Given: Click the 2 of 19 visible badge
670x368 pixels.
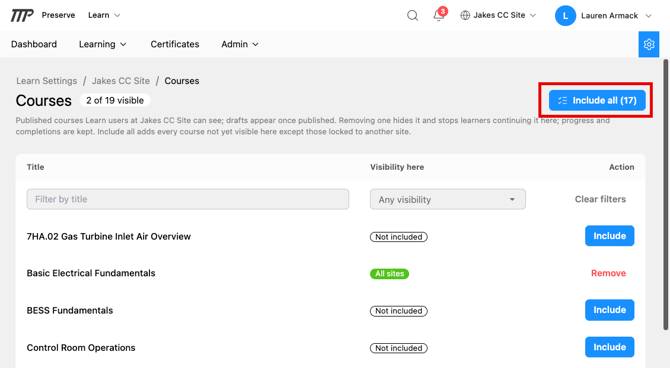Looking at the screenshot, I should click(115, 100).
